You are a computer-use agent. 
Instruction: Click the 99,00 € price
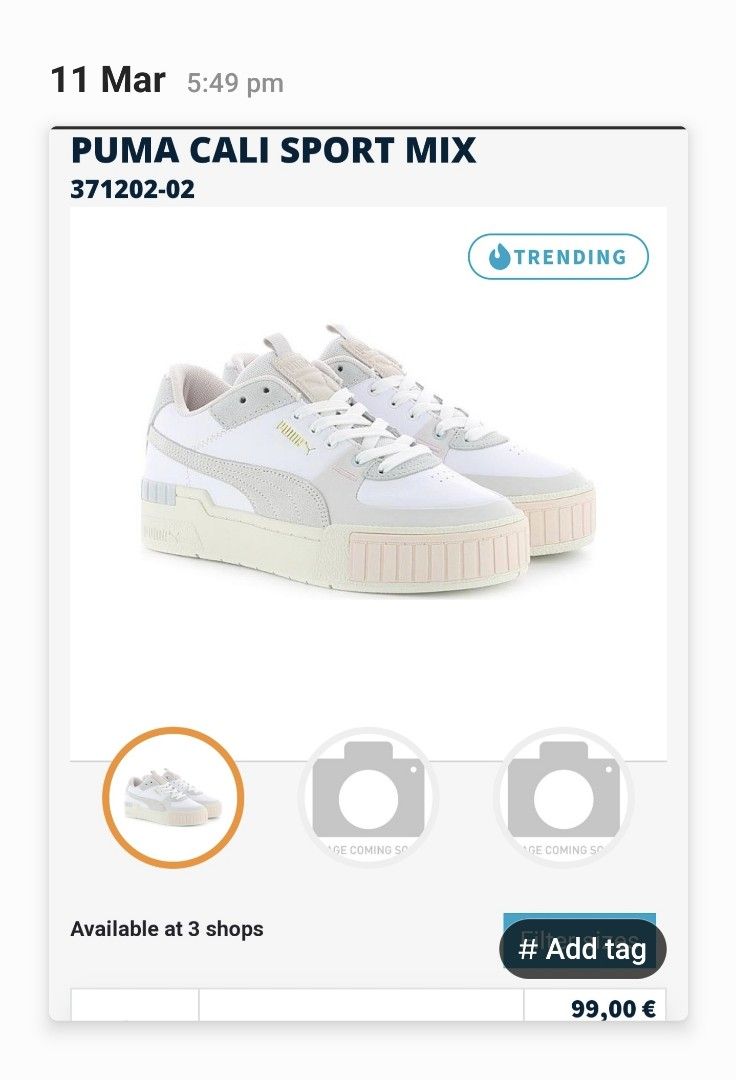tap(613, 1009)
